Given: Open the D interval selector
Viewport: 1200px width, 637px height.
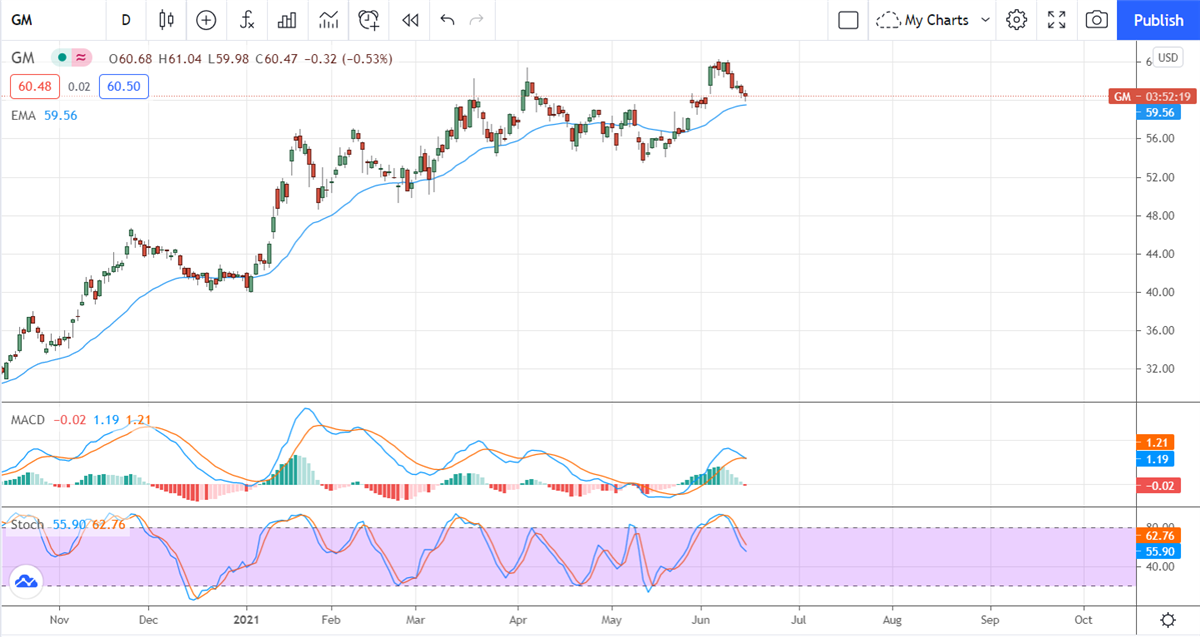Looking at the screenshot, I should pyautogui.click(x=125, y=20).
